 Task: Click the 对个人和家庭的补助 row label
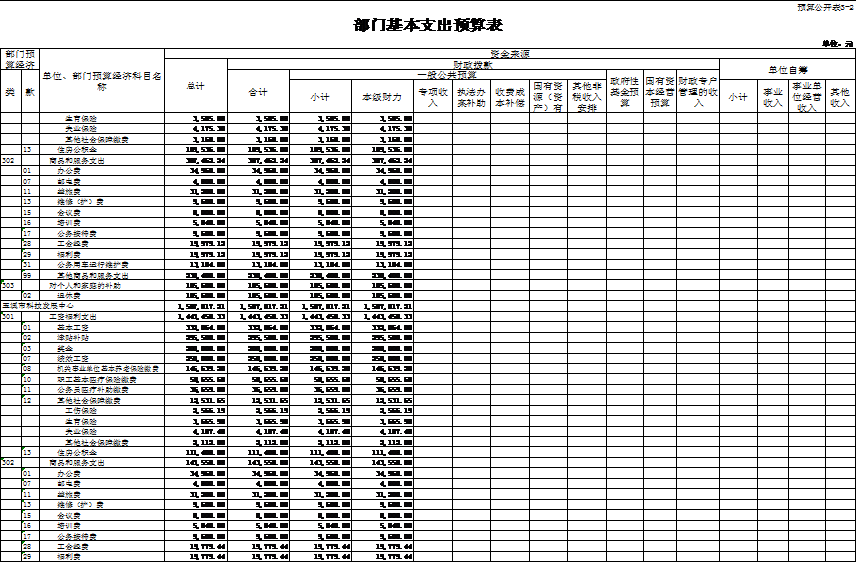click(x=85, y=285)
